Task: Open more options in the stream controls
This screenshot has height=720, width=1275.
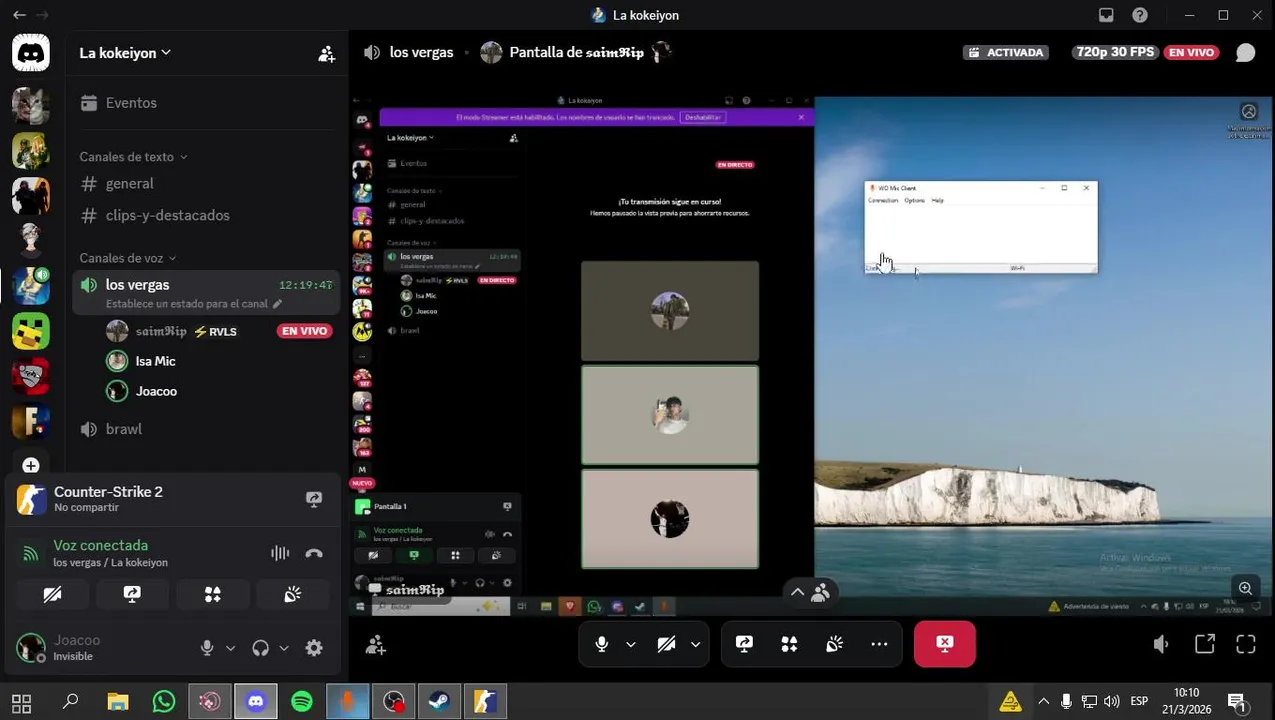Action: pos(879,644)
